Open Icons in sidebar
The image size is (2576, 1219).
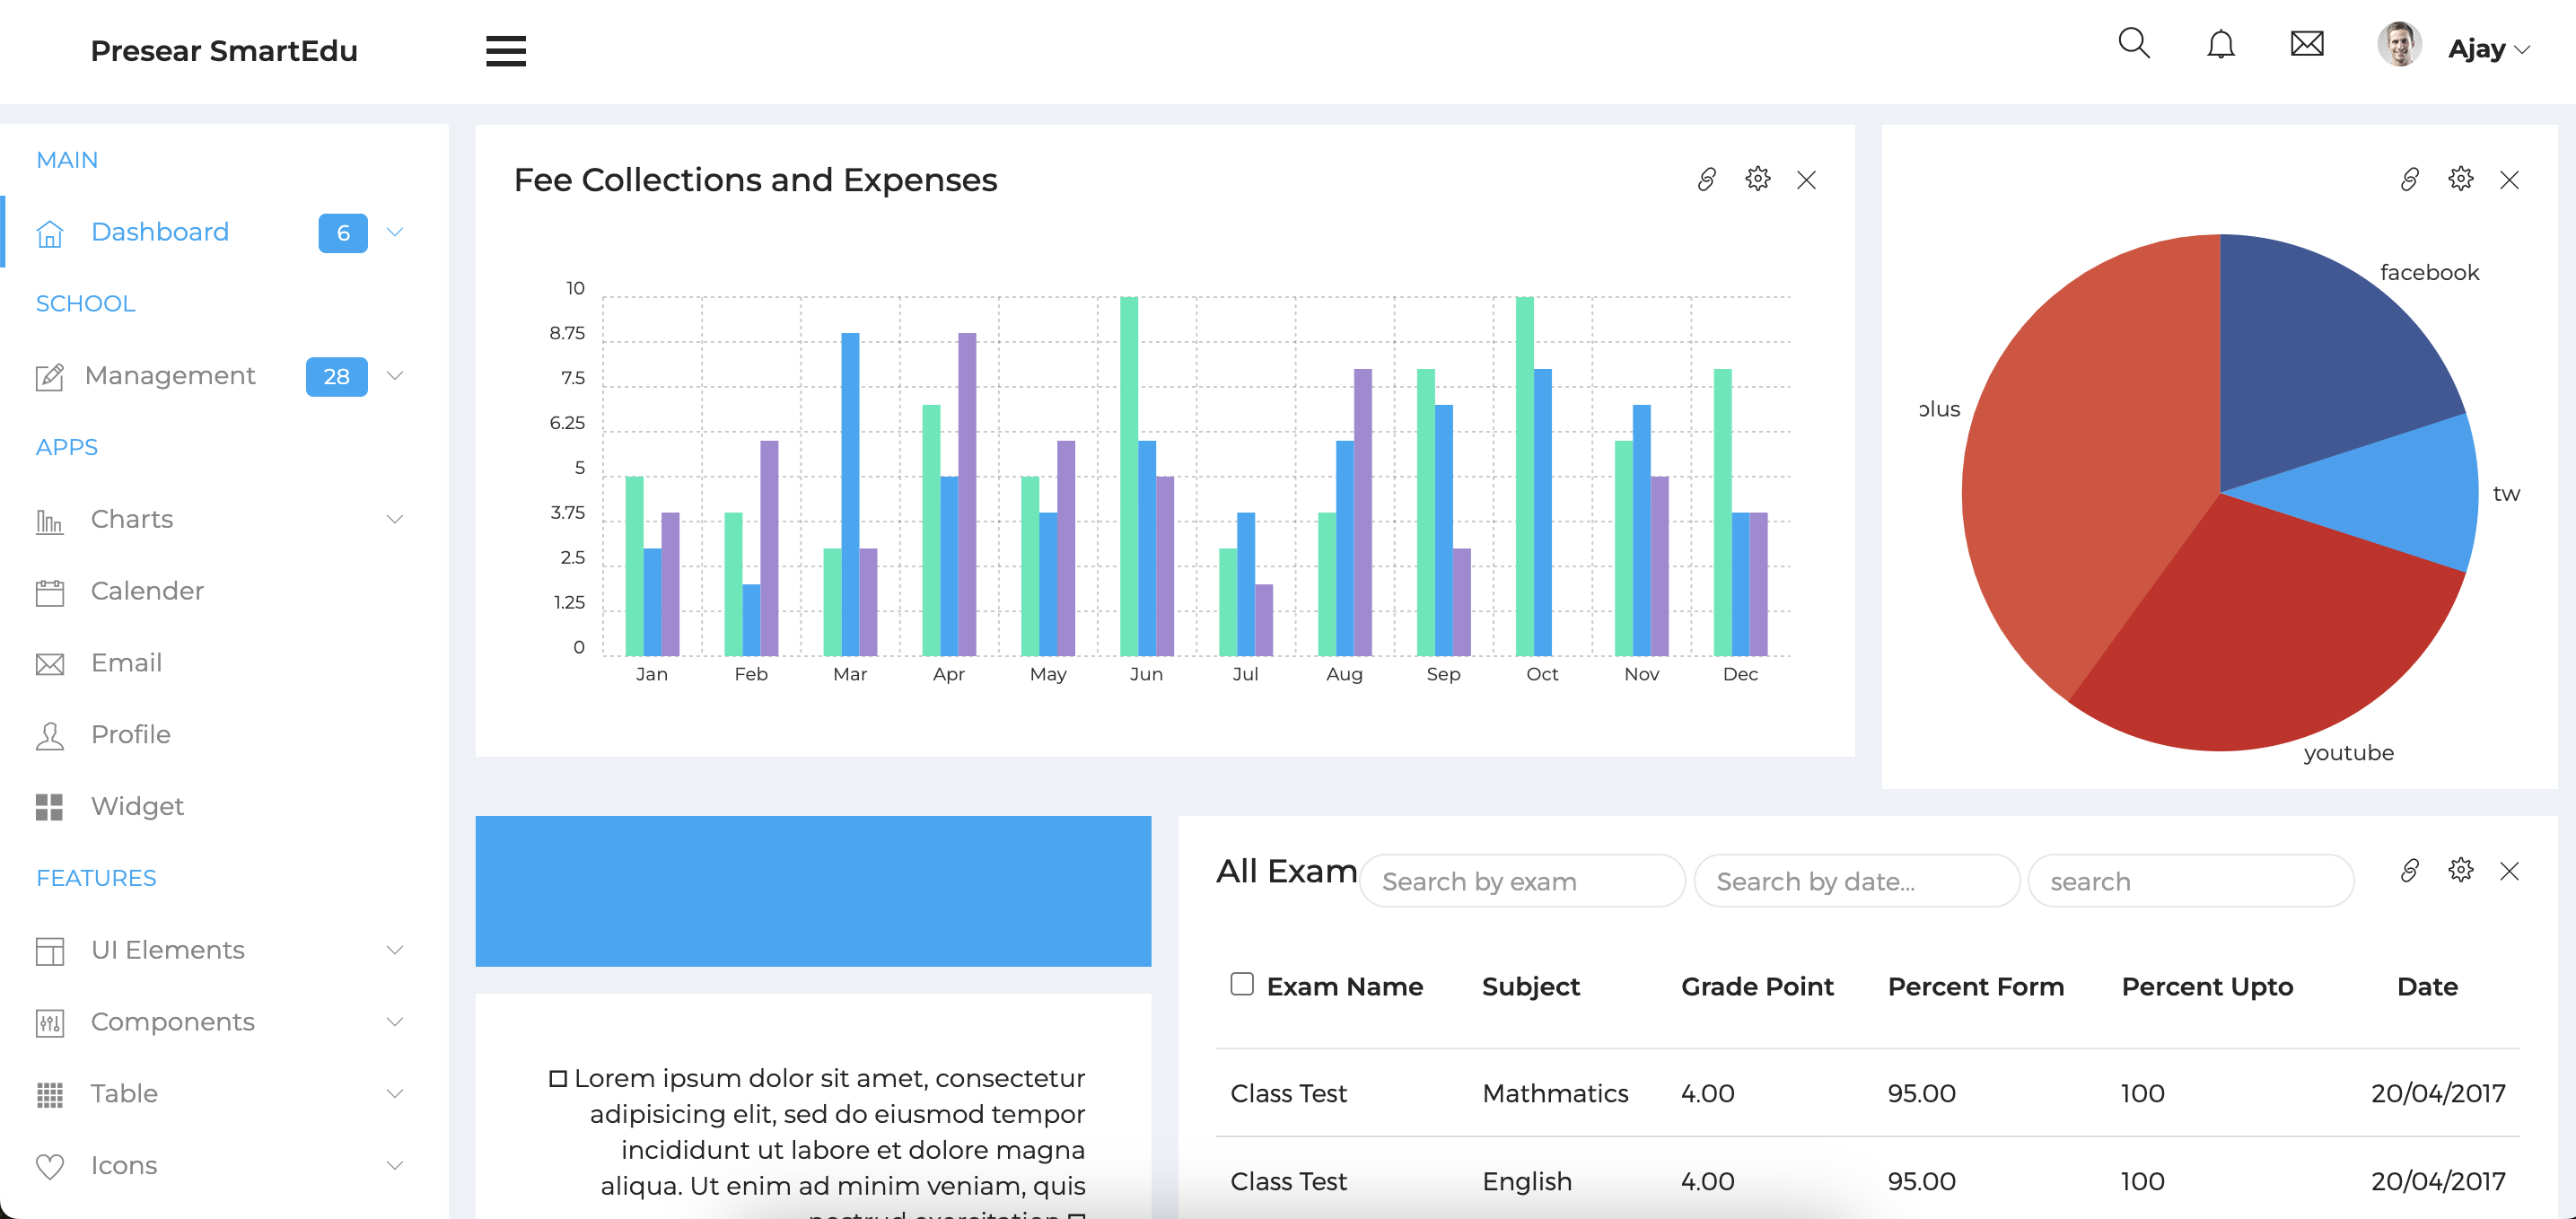(124, 1166)
